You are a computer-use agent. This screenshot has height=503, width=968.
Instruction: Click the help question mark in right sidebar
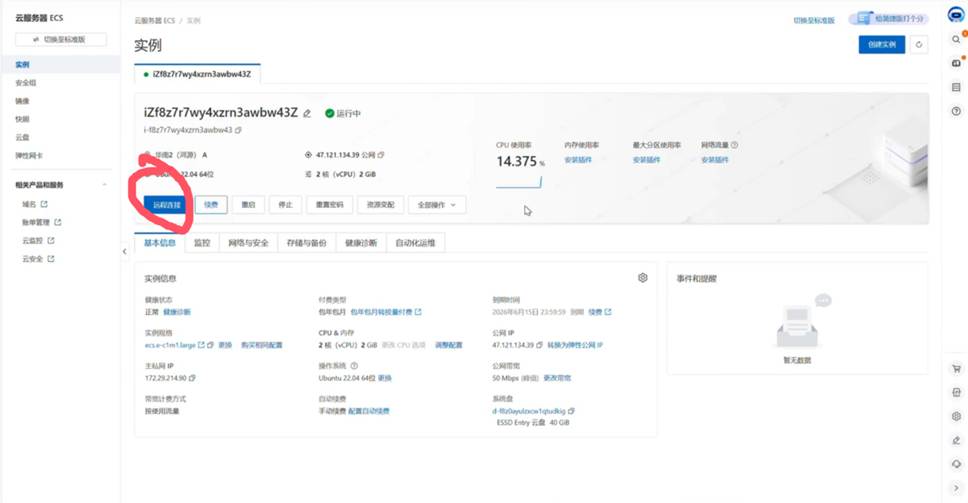[956, 111]
